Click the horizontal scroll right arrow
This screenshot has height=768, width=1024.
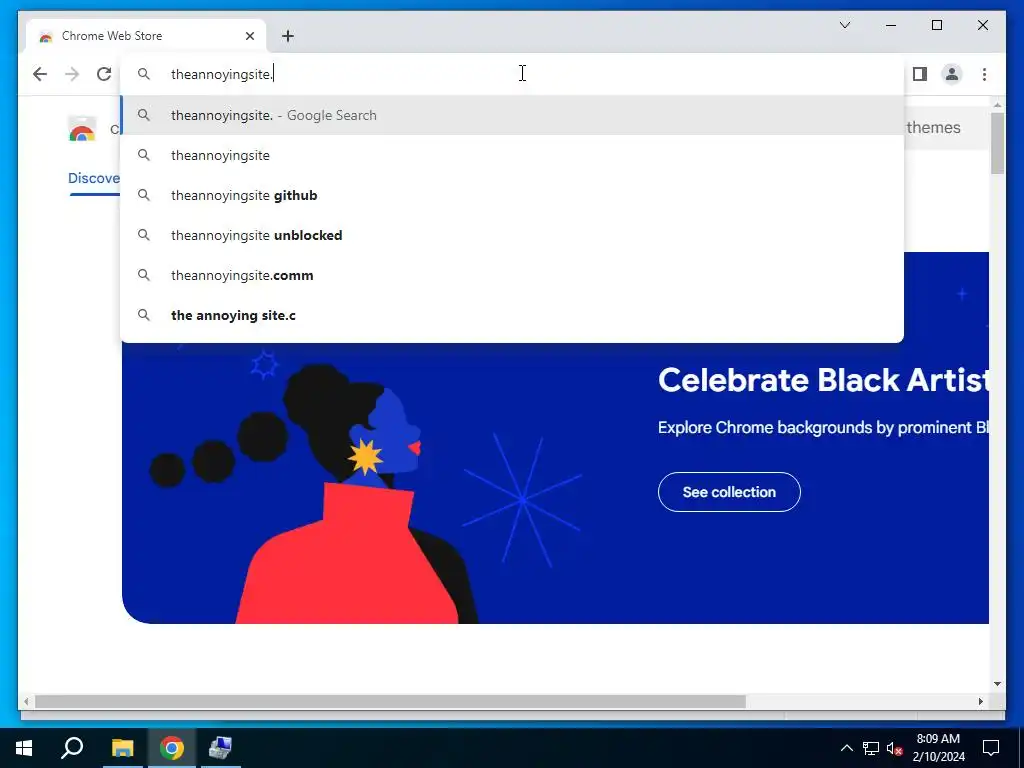point(980,701)
